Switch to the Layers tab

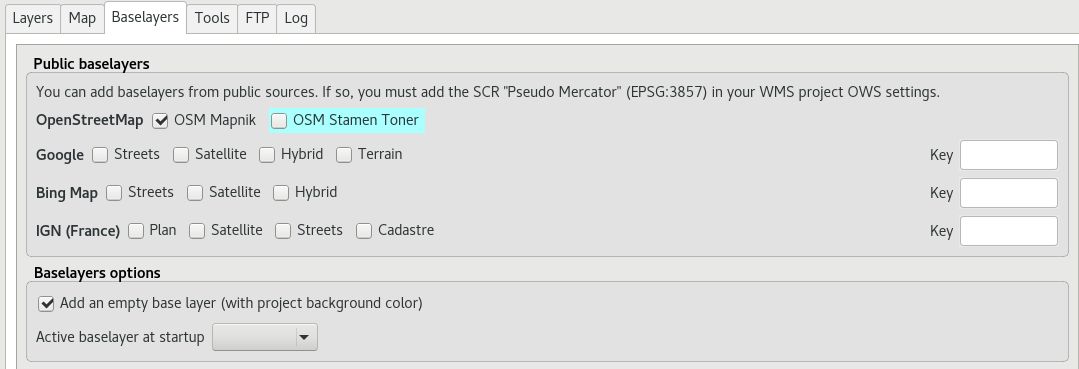point(32,19)
